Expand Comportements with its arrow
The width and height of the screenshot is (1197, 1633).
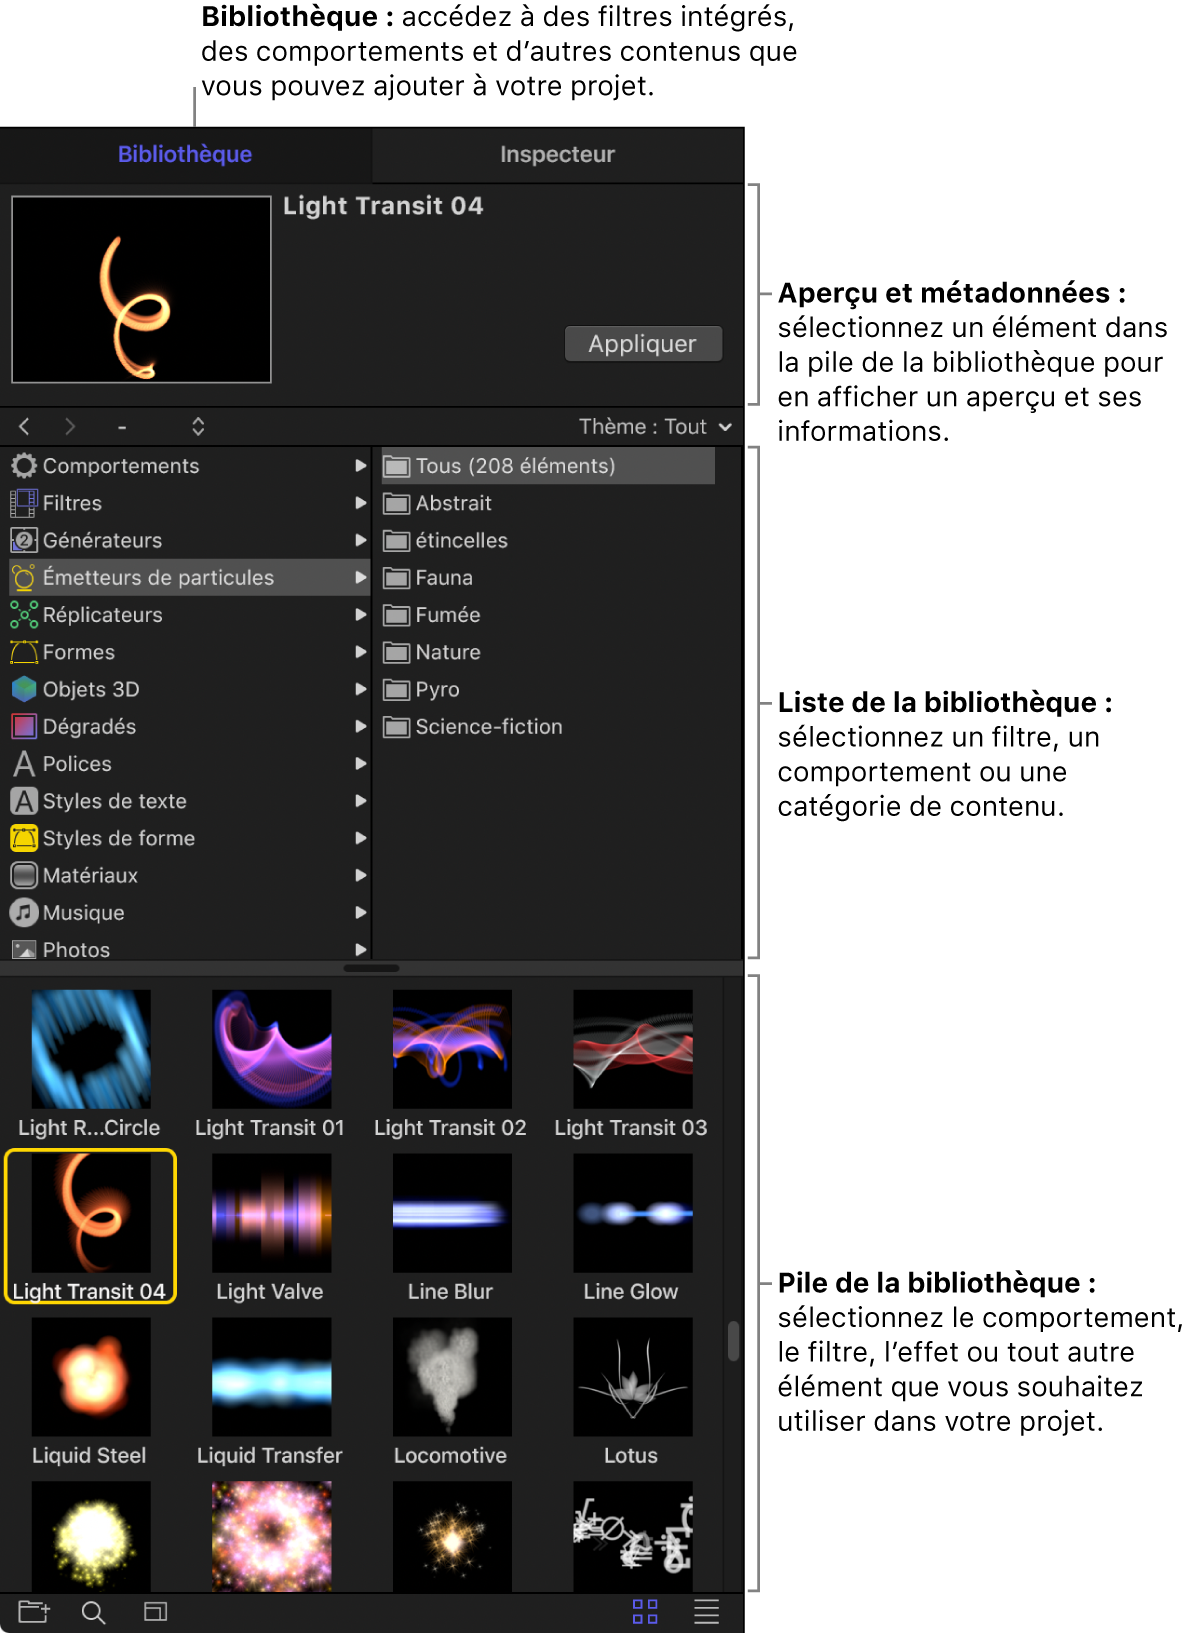[x=361, y=466]
